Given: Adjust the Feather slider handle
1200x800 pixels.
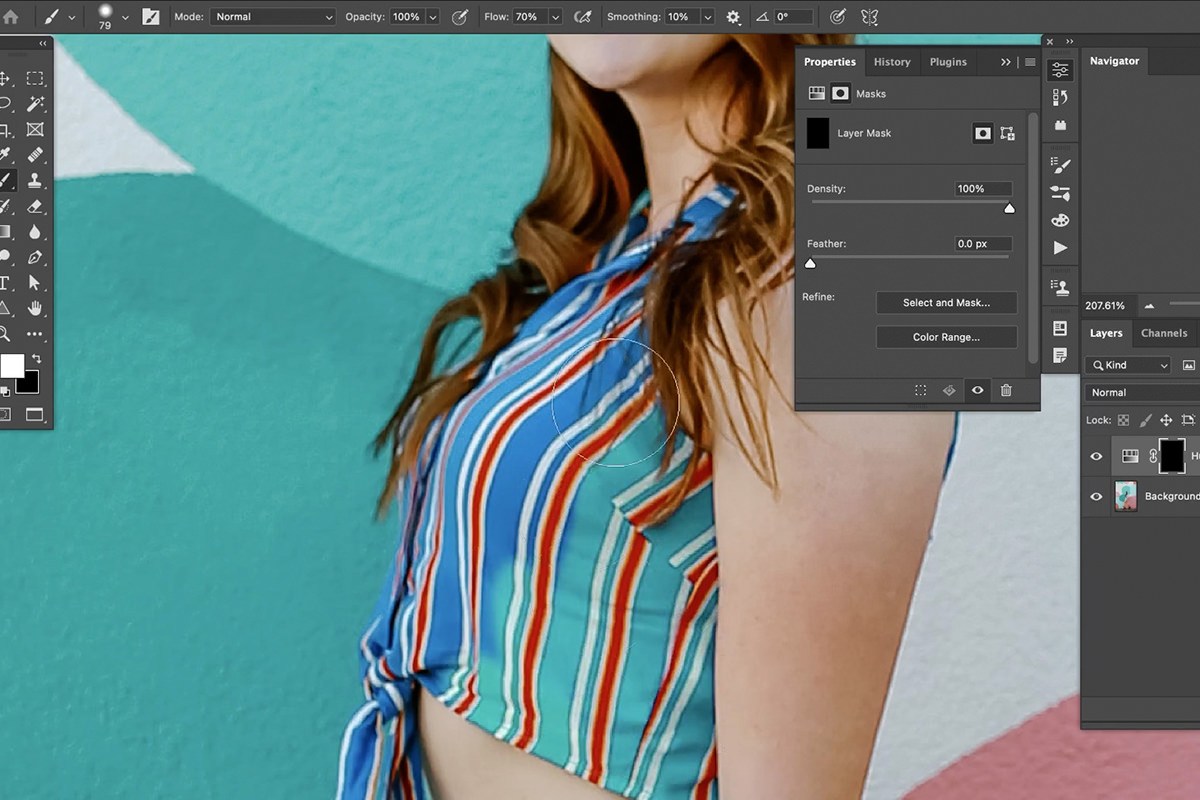Looking at the screenshot, I should (810, 263).
